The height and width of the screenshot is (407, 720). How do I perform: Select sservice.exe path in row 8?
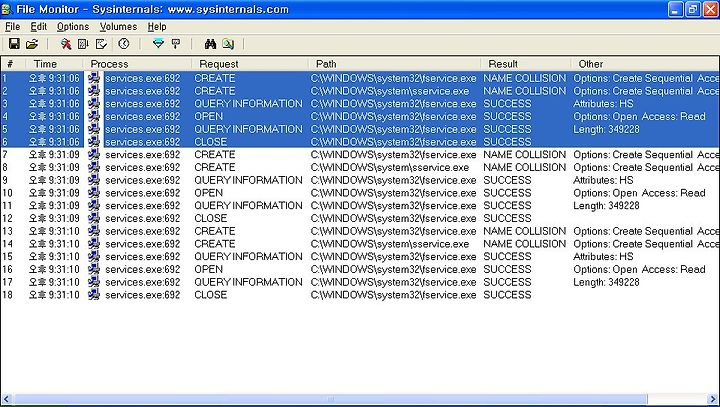click(x=390, y=167)
